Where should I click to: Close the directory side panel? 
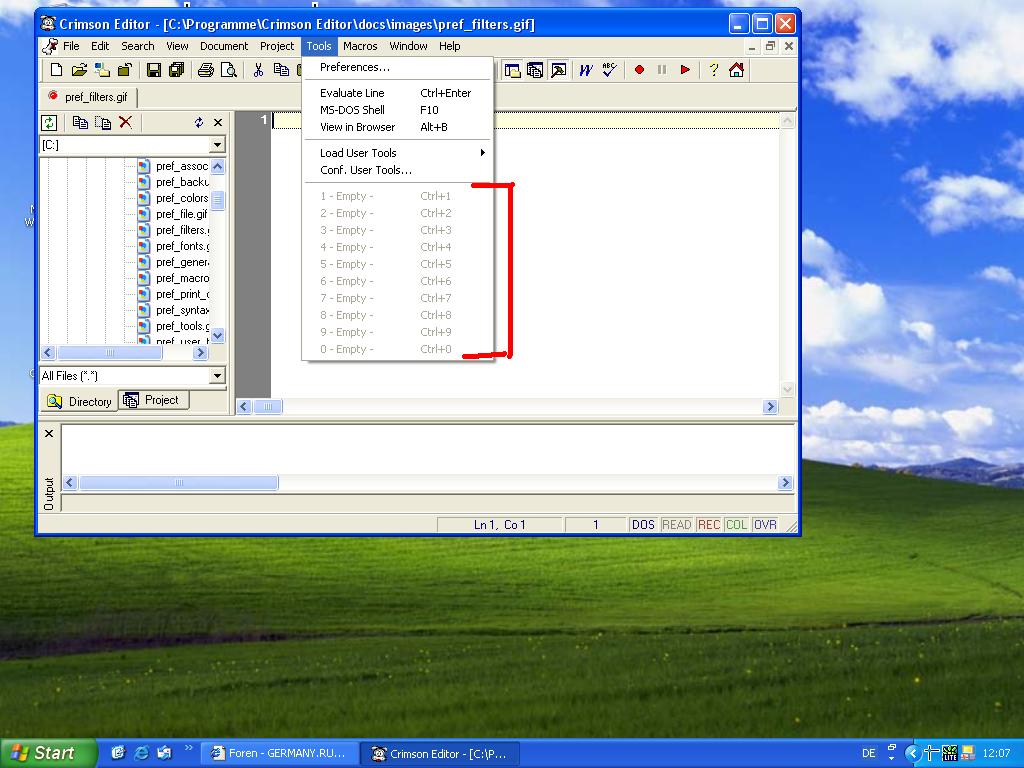[x=218, y=122]
